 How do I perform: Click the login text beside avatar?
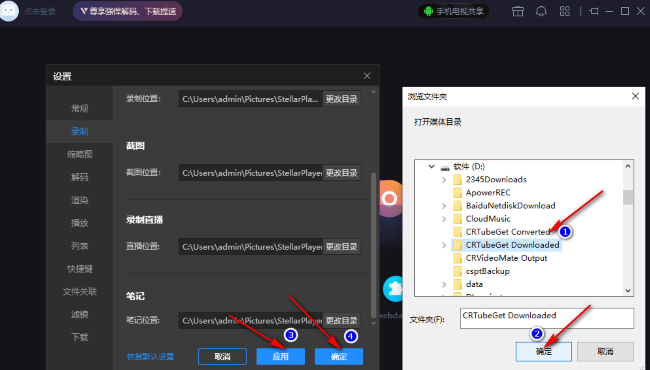(40, 12)
